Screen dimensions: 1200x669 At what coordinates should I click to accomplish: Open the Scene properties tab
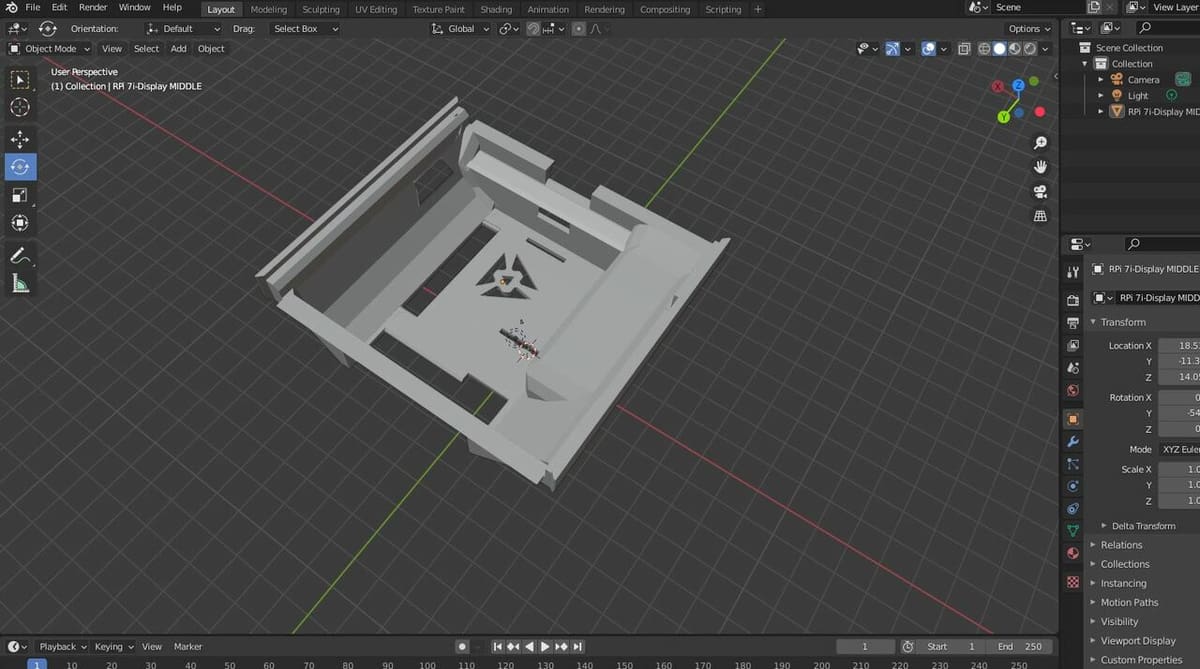tap(1073, 368)
